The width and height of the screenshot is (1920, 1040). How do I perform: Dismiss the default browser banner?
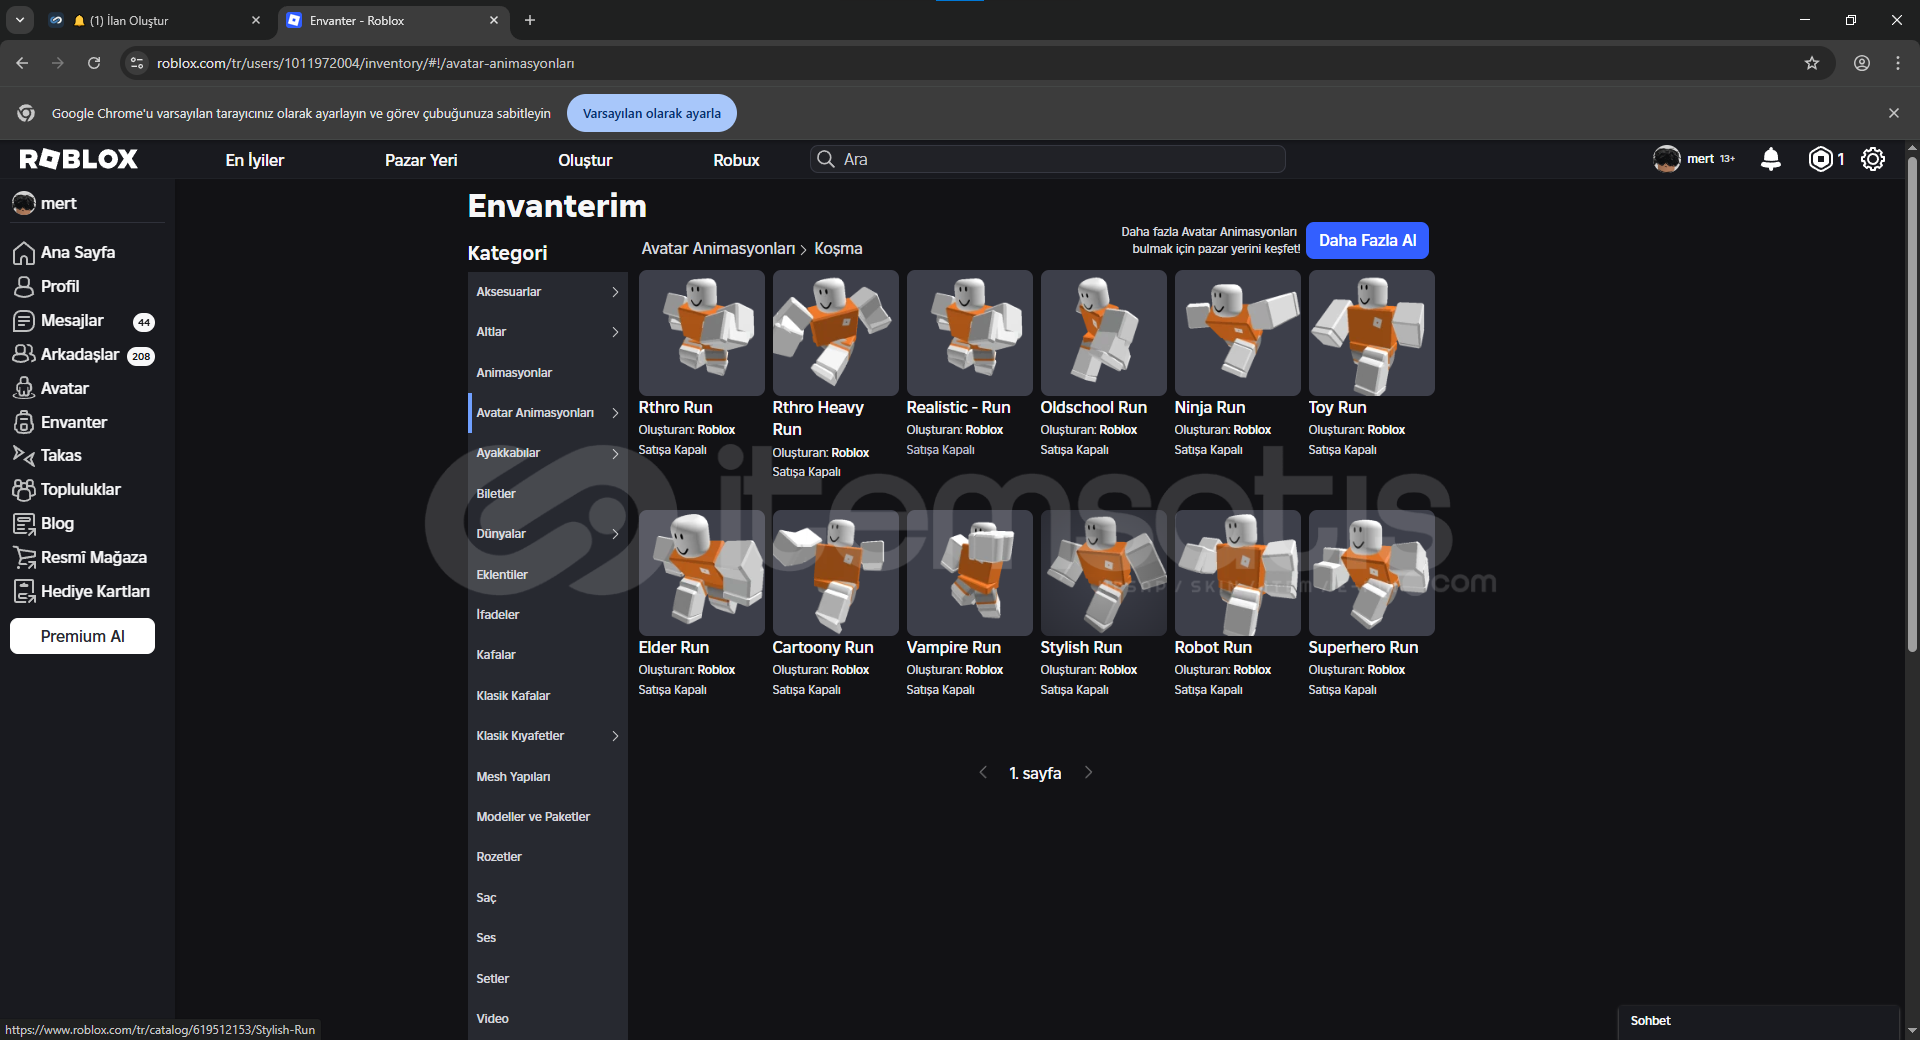point(1893,113)
